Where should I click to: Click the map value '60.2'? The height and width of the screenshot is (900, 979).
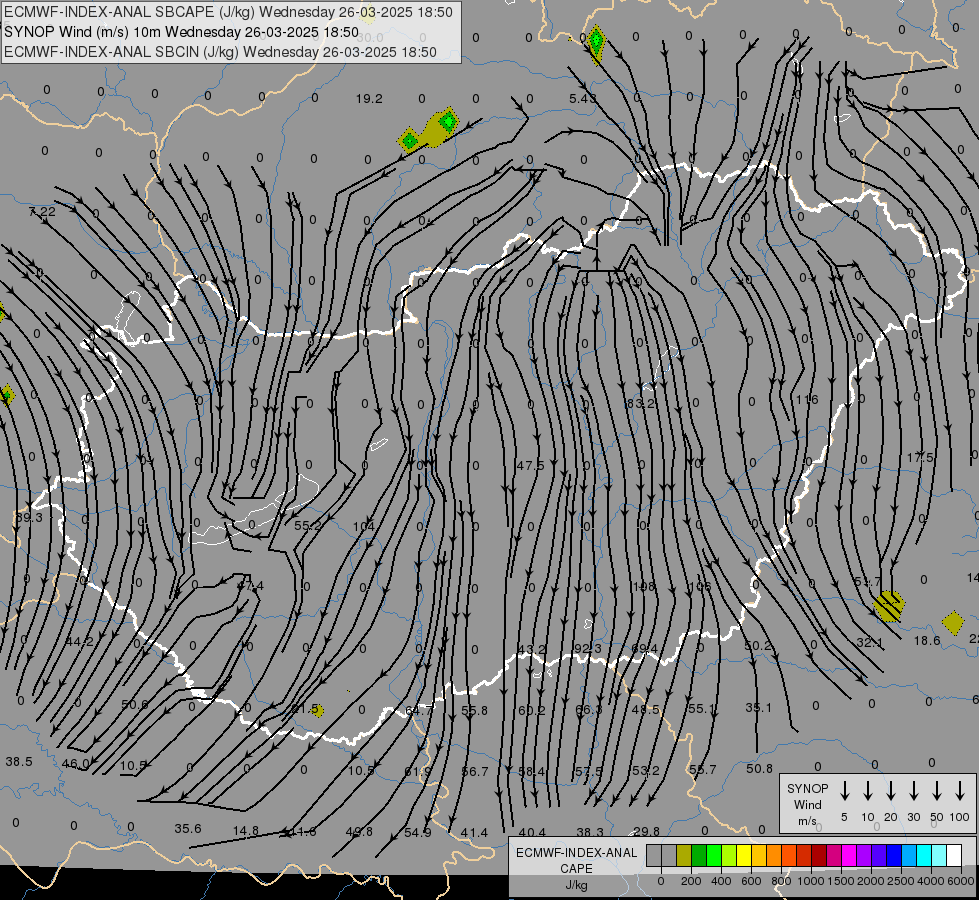531,710
